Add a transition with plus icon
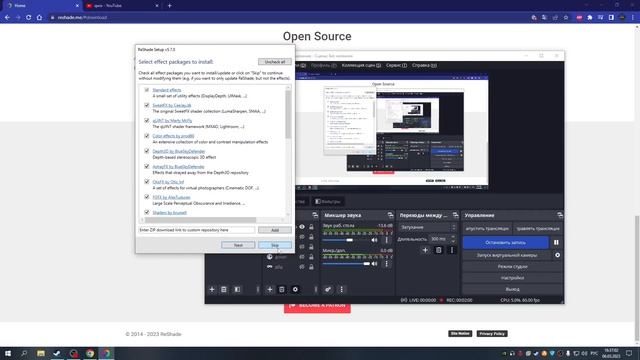Viewport: 640px width, 360px height. 425,250
